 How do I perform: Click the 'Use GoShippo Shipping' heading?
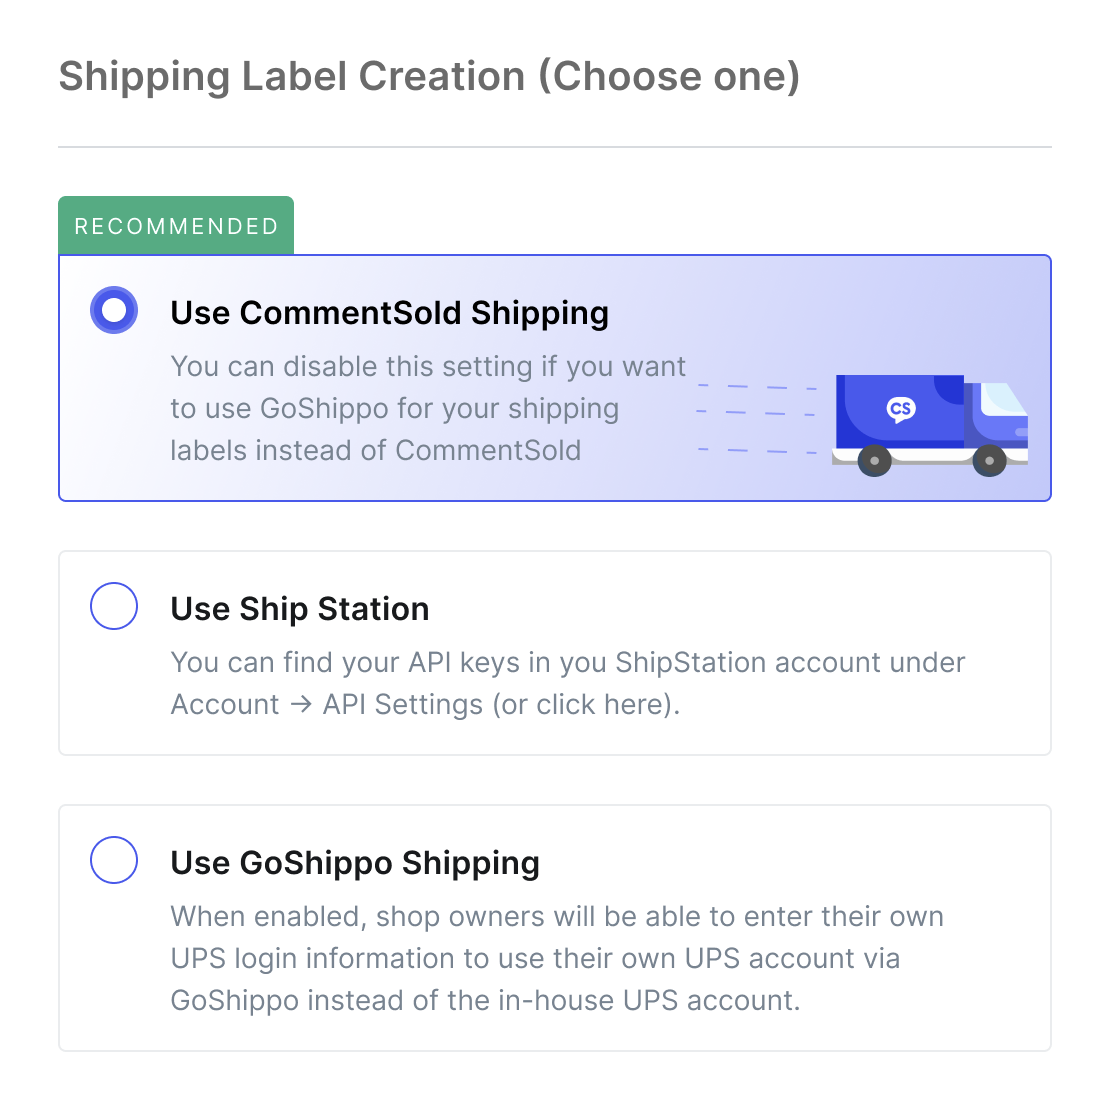click(355, 864)
